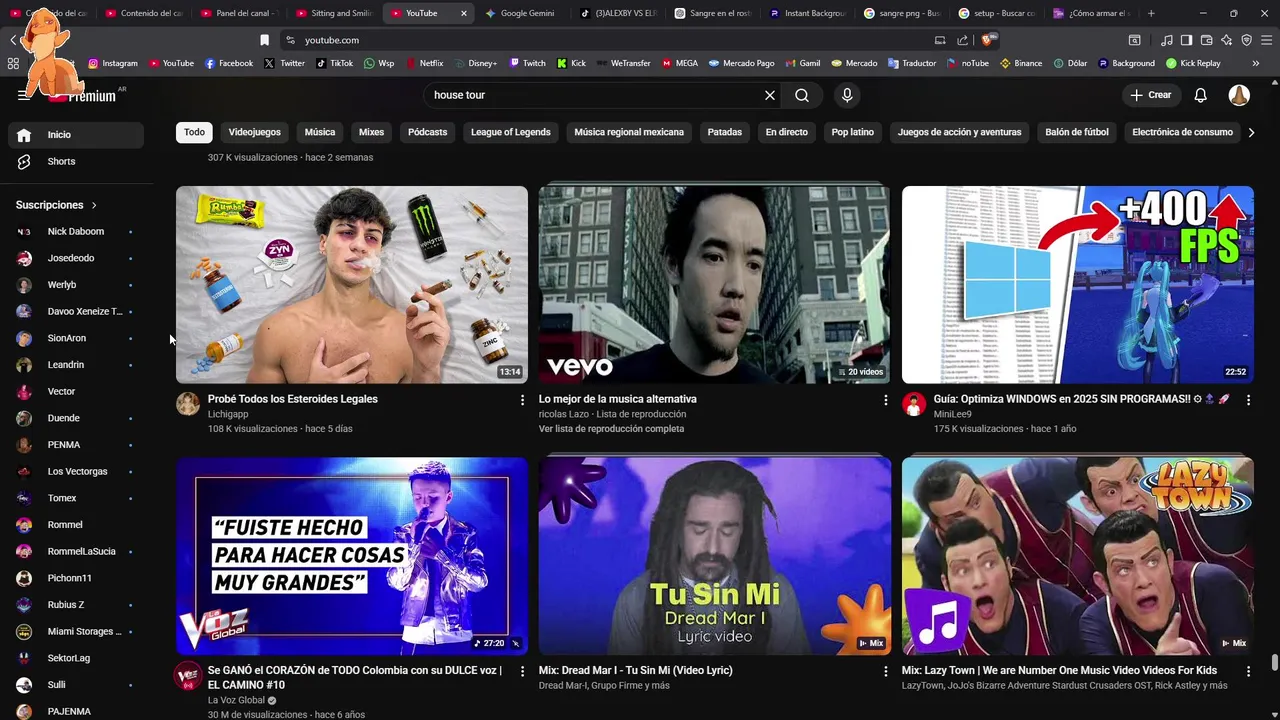This screenshot has width=1280, height=720.
Task: Open options menu for Se GANÓ el CORAZÓN video
Action: click(x=522, y=671)
